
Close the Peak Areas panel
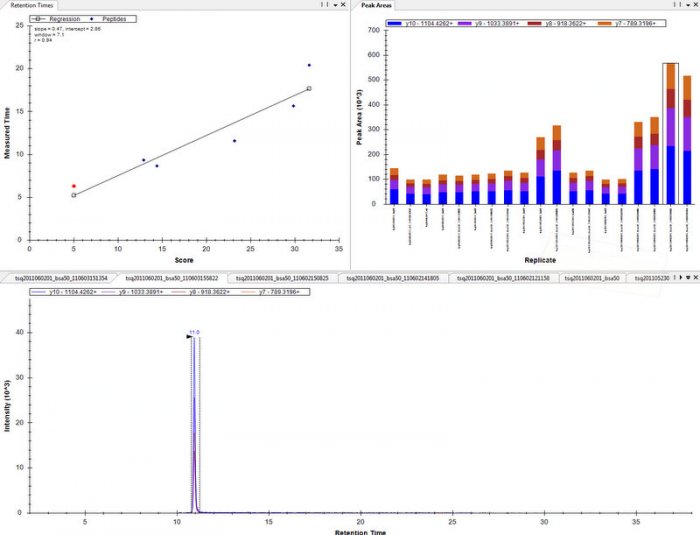694,5
